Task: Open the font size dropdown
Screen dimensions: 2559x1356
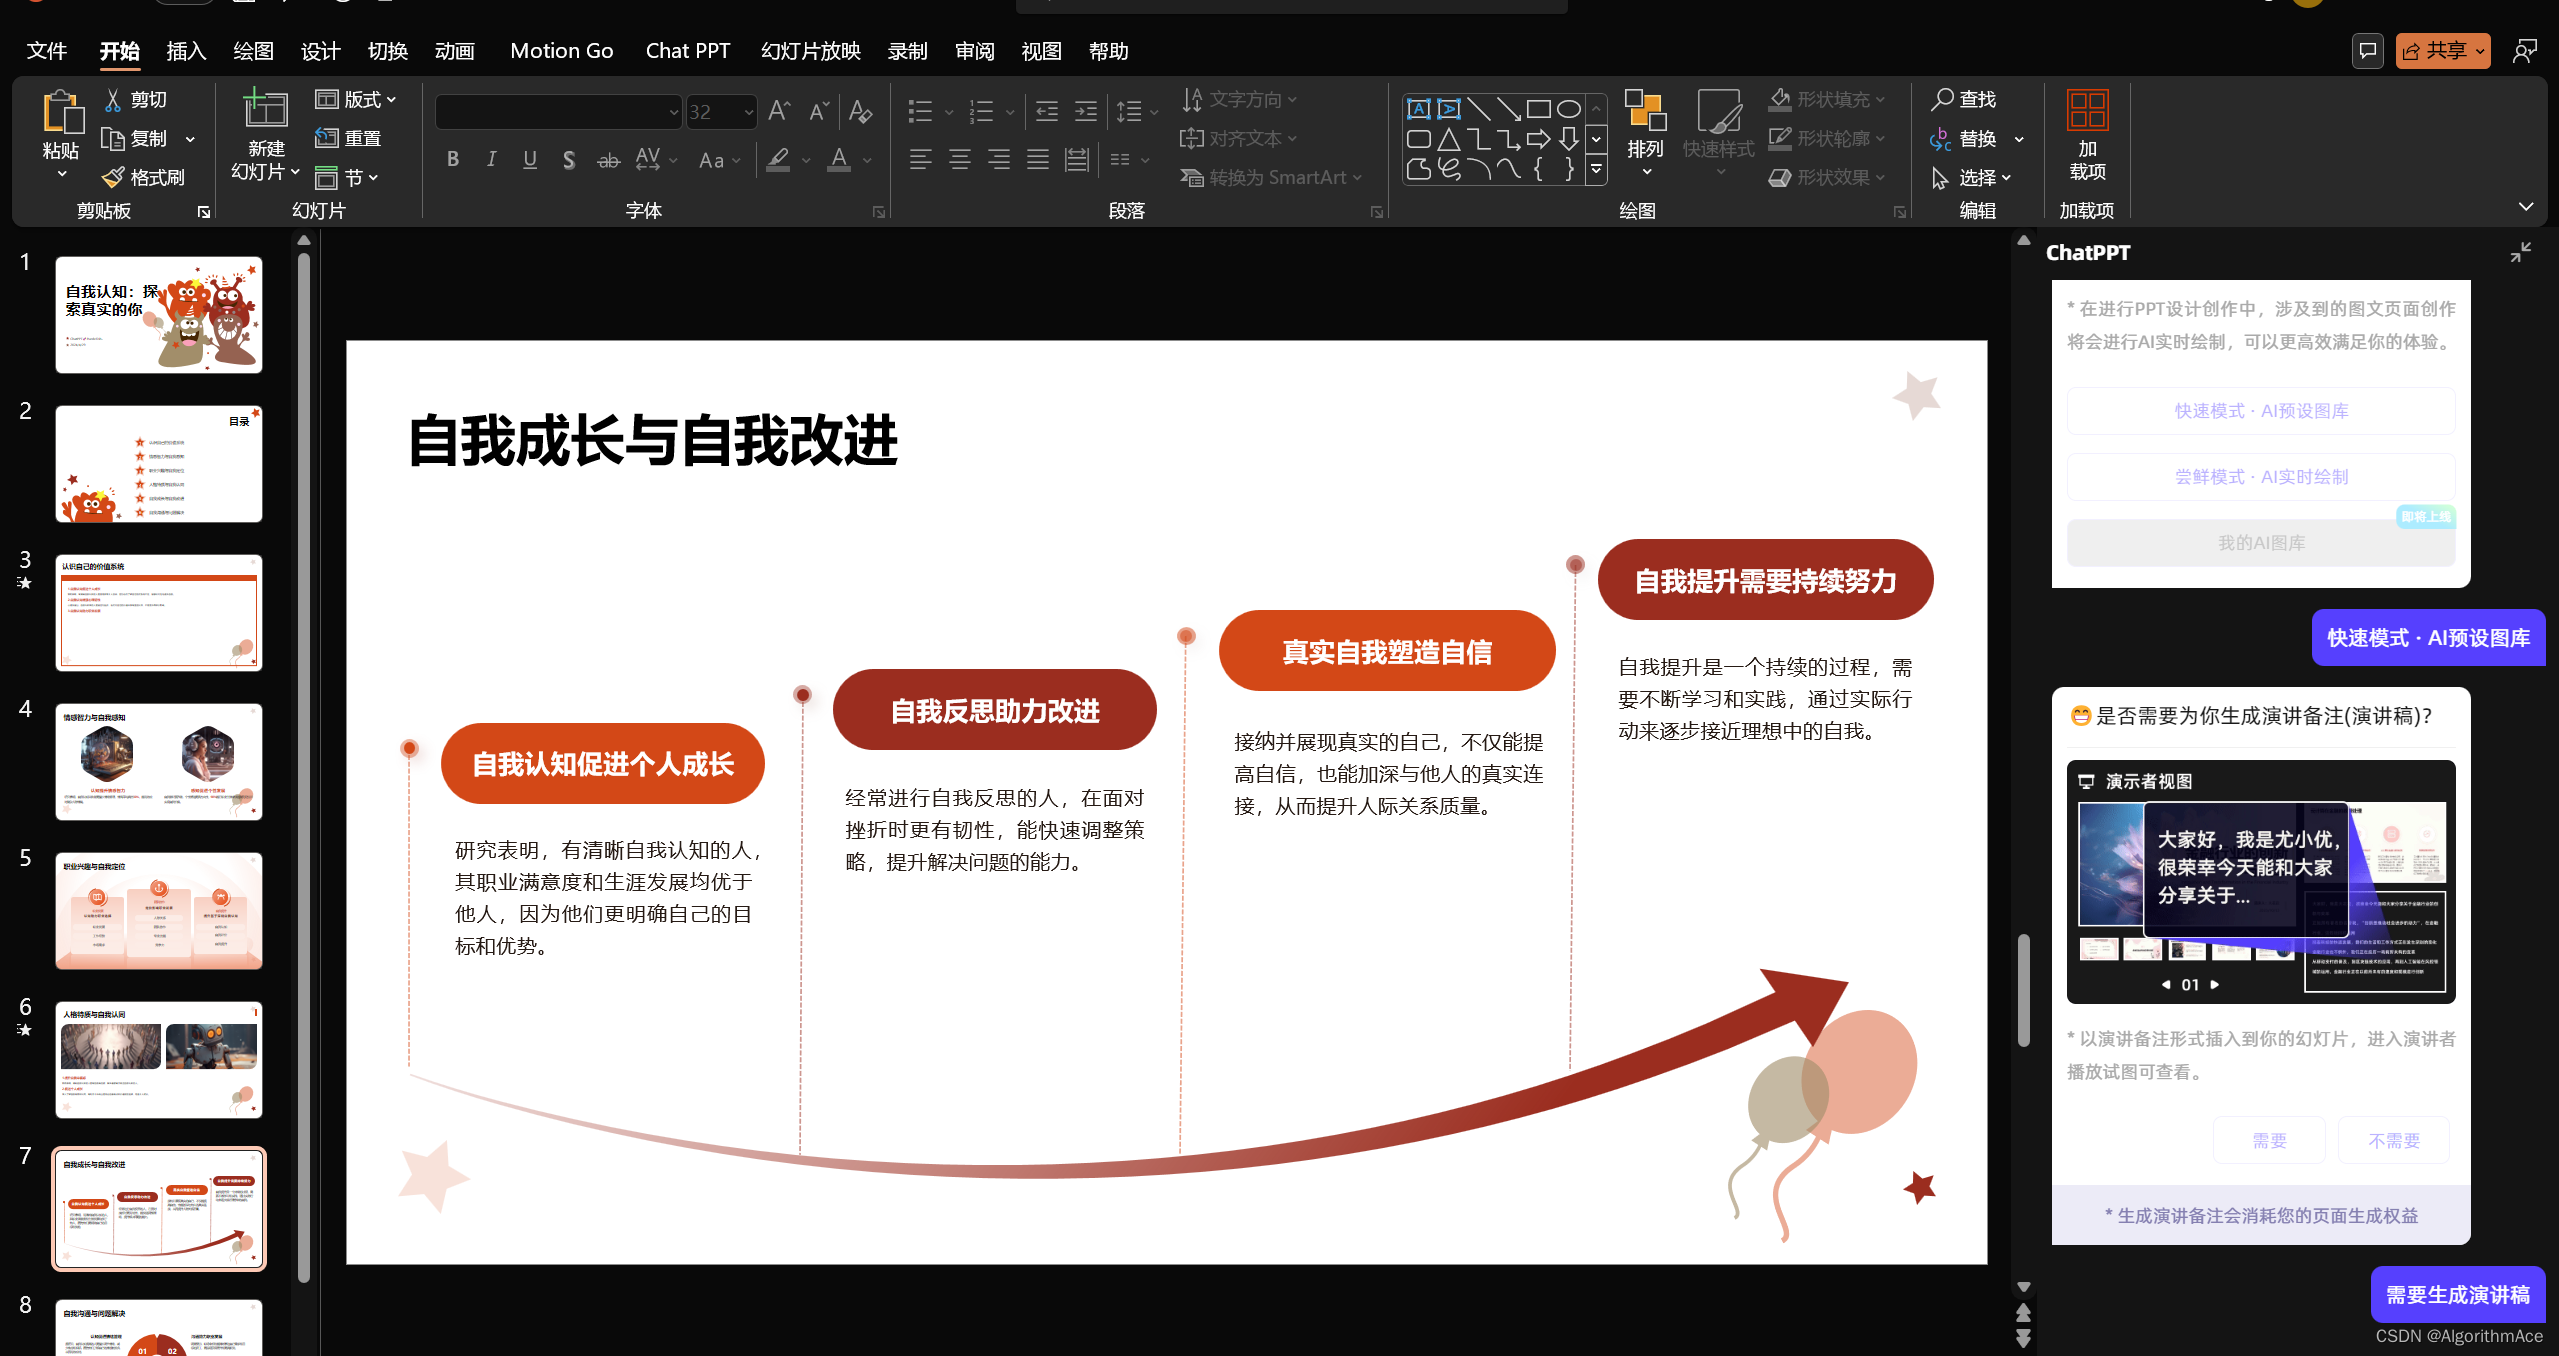Action: pyautogui.click(x=748, y=112)
